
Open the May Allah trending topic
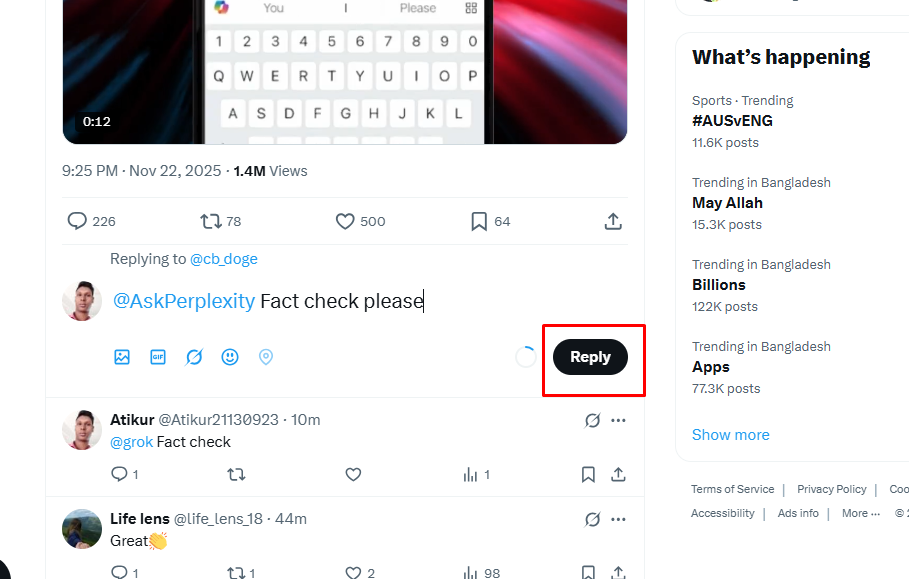(727, 203)
